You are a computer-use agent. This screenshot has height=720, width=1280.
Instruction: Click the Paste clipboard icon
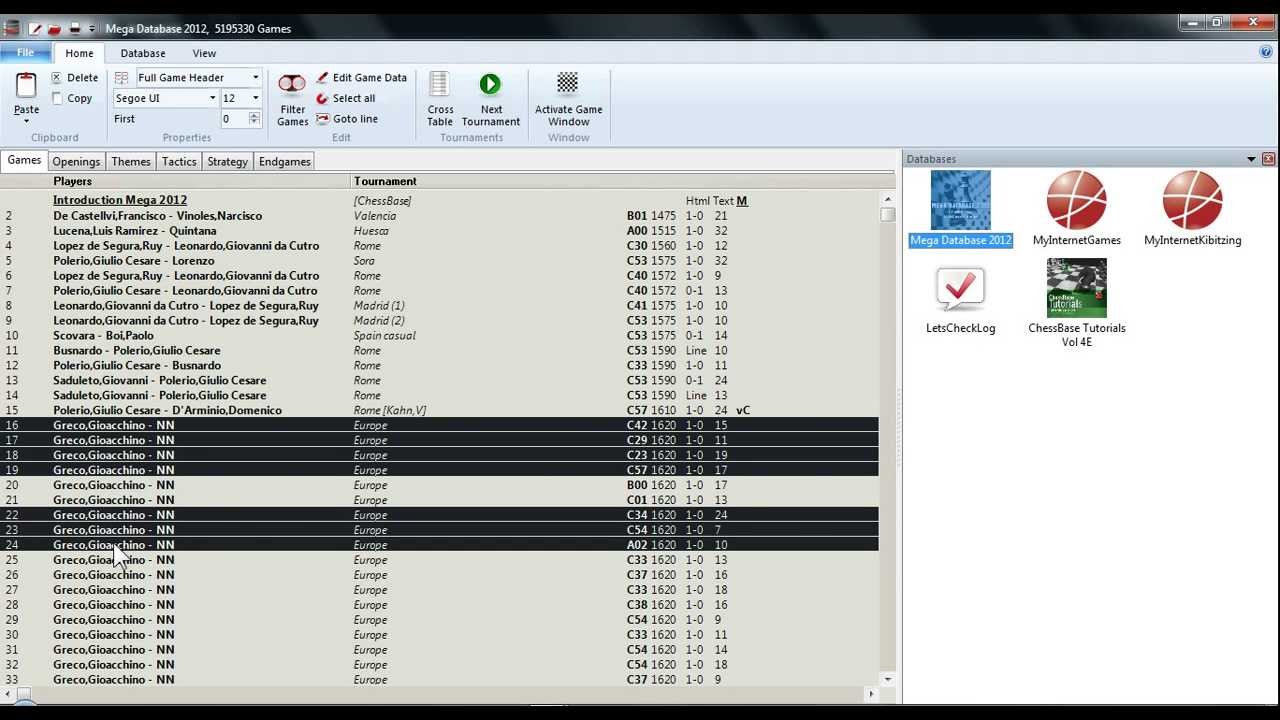click(26, 86)
